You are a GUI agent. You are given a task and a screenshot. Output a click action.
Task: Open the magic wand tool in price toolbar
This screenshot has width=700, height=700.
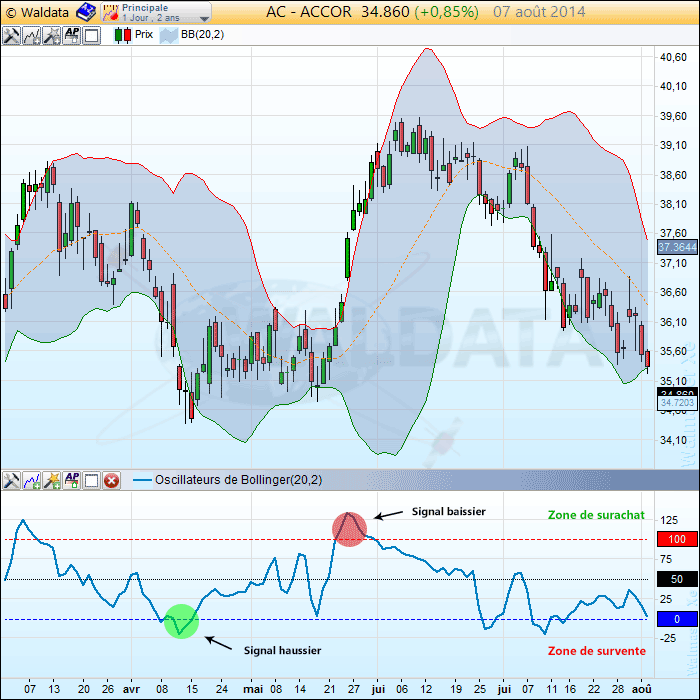52,35
